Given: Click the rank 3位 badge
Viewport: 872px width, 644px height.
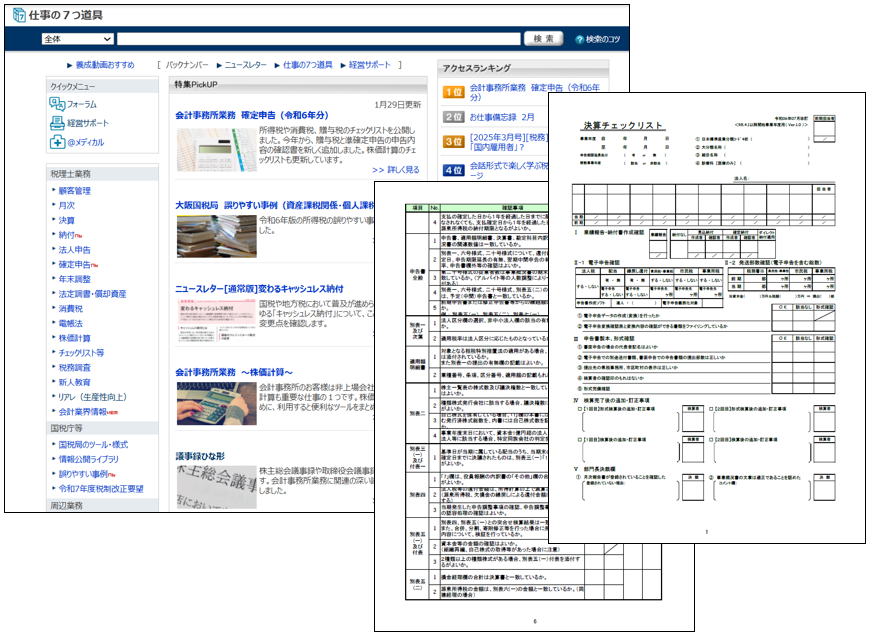Looking at the screenshot, I should [x=452, y=141].
